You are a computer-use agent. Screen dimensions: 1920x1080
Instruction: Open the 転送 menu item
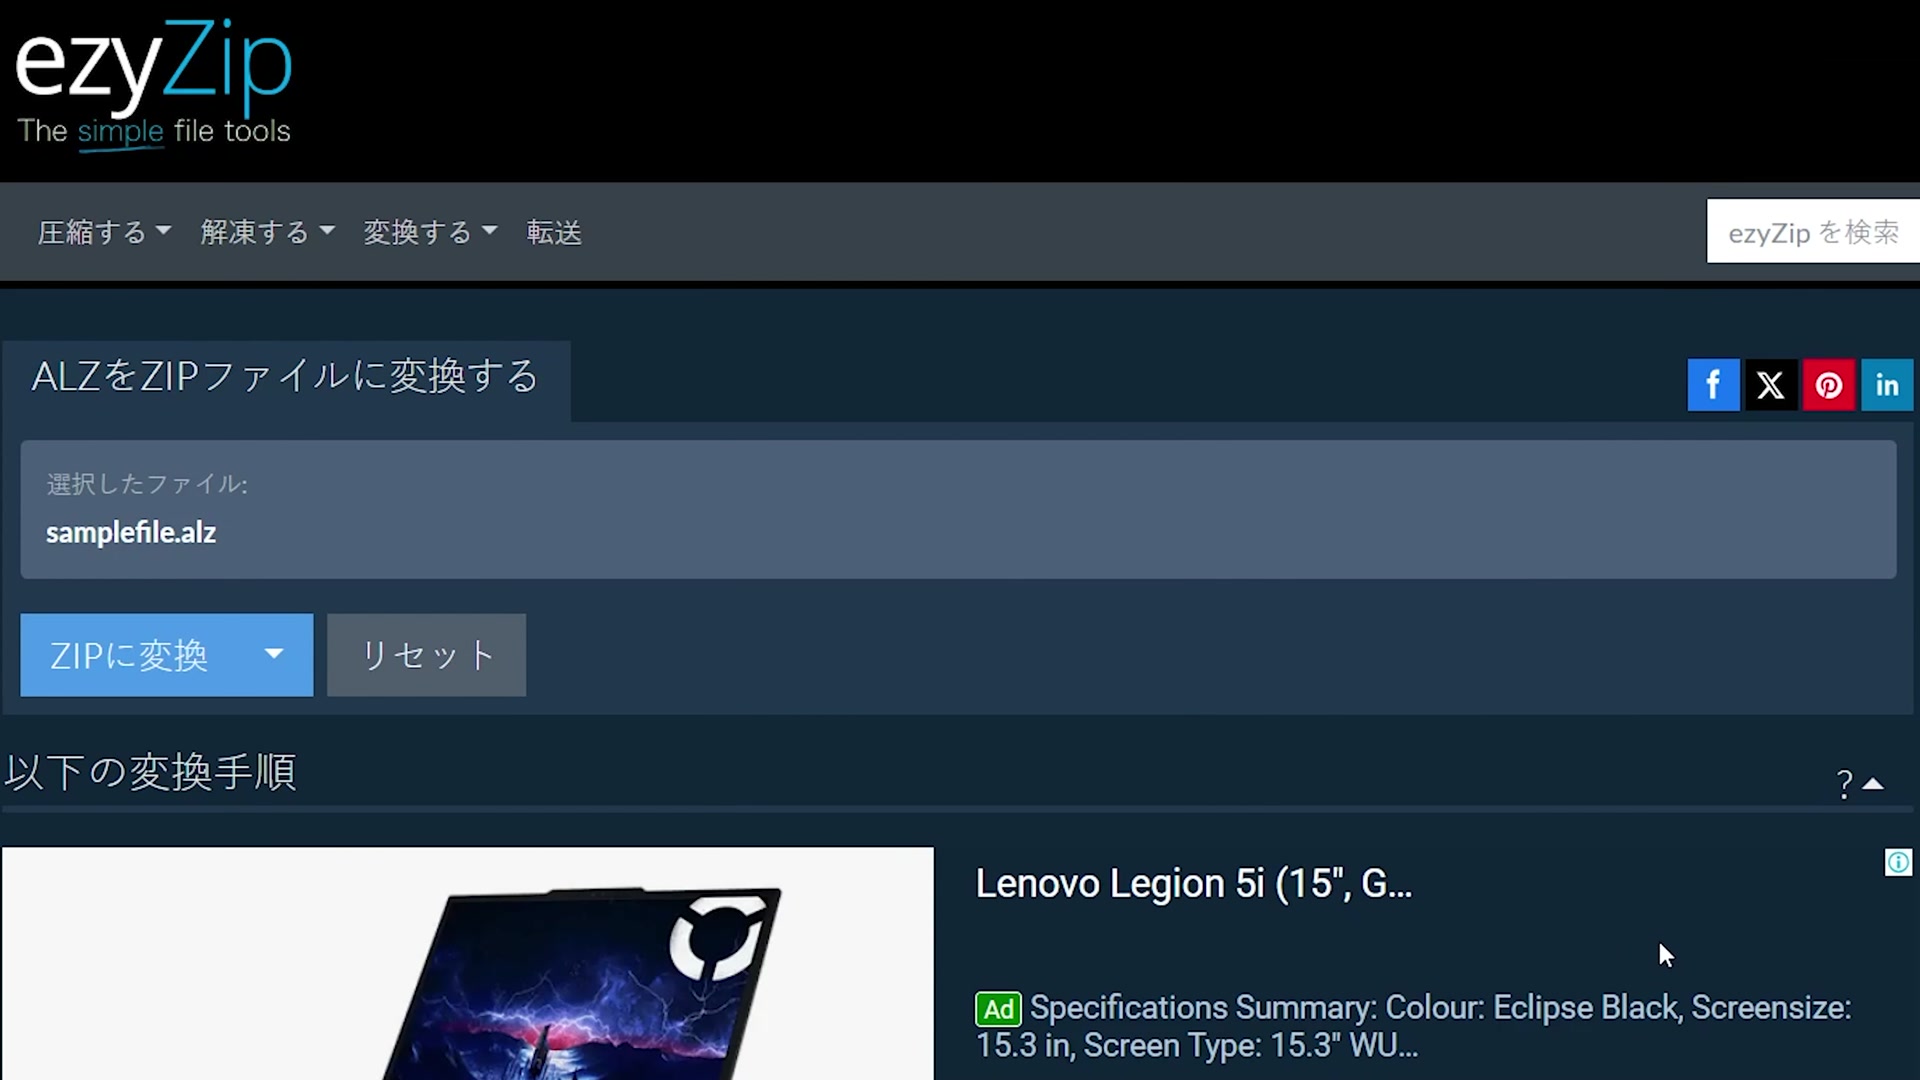554,232
